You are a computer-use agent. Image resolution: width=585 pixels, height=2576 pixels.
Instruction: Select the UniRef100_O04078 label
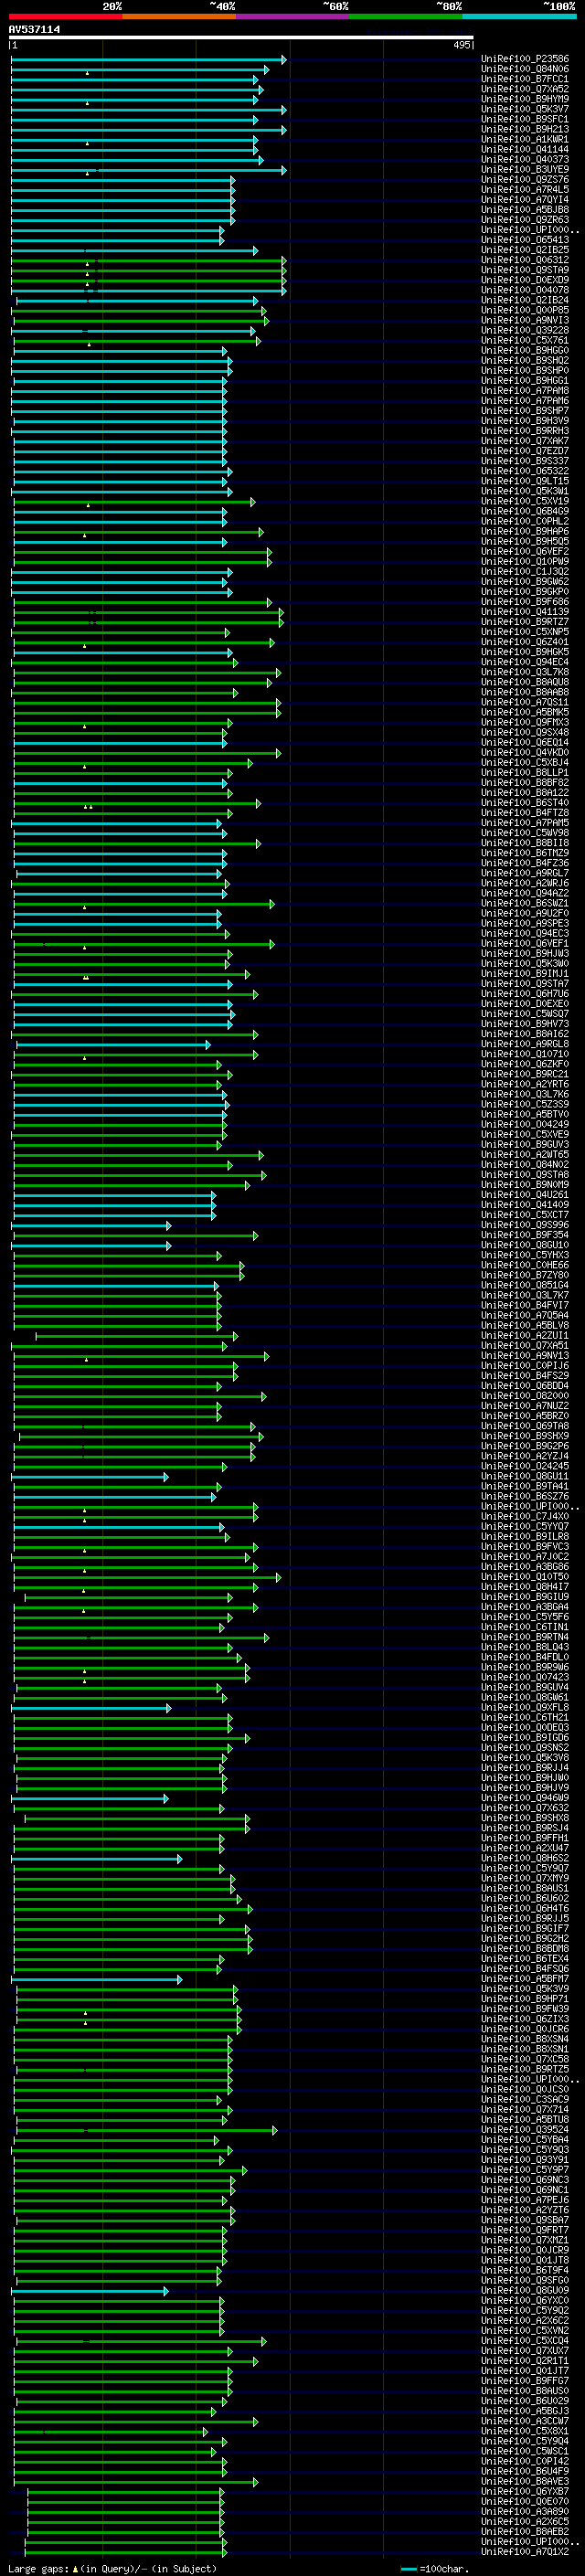(525, 290)
